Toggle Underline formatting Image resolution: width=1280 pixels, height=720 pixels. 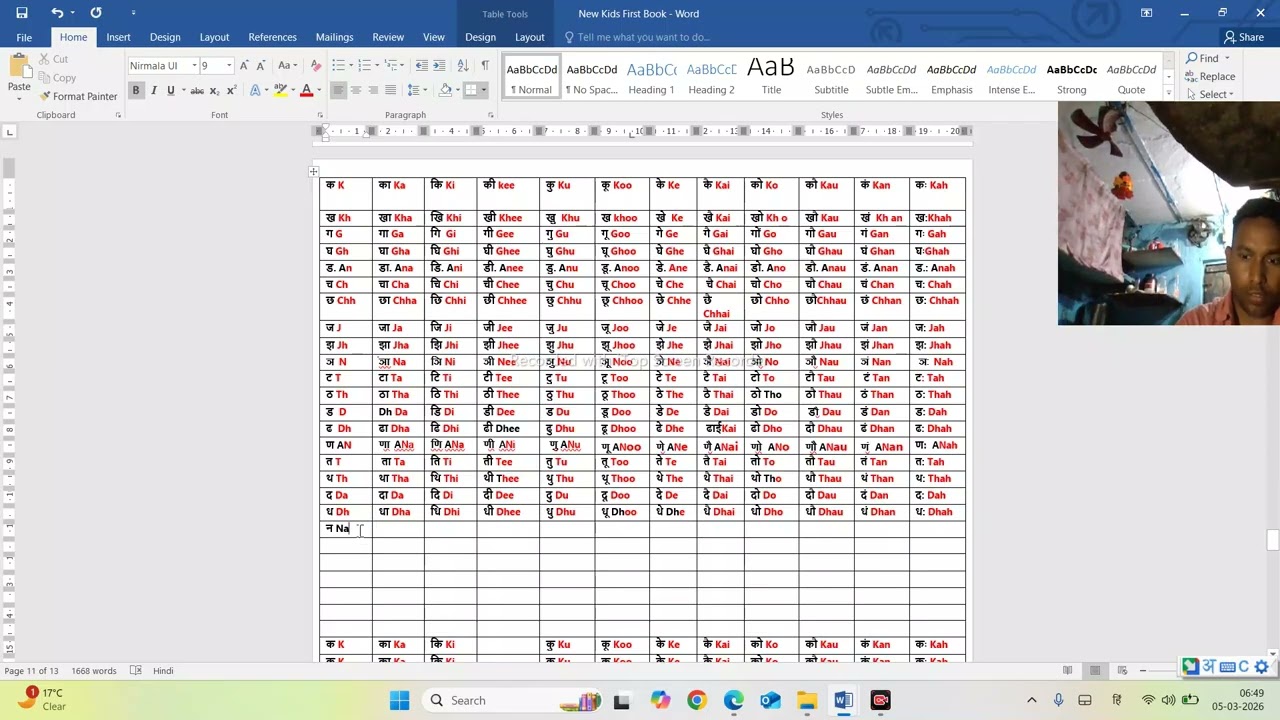point(170,90)
